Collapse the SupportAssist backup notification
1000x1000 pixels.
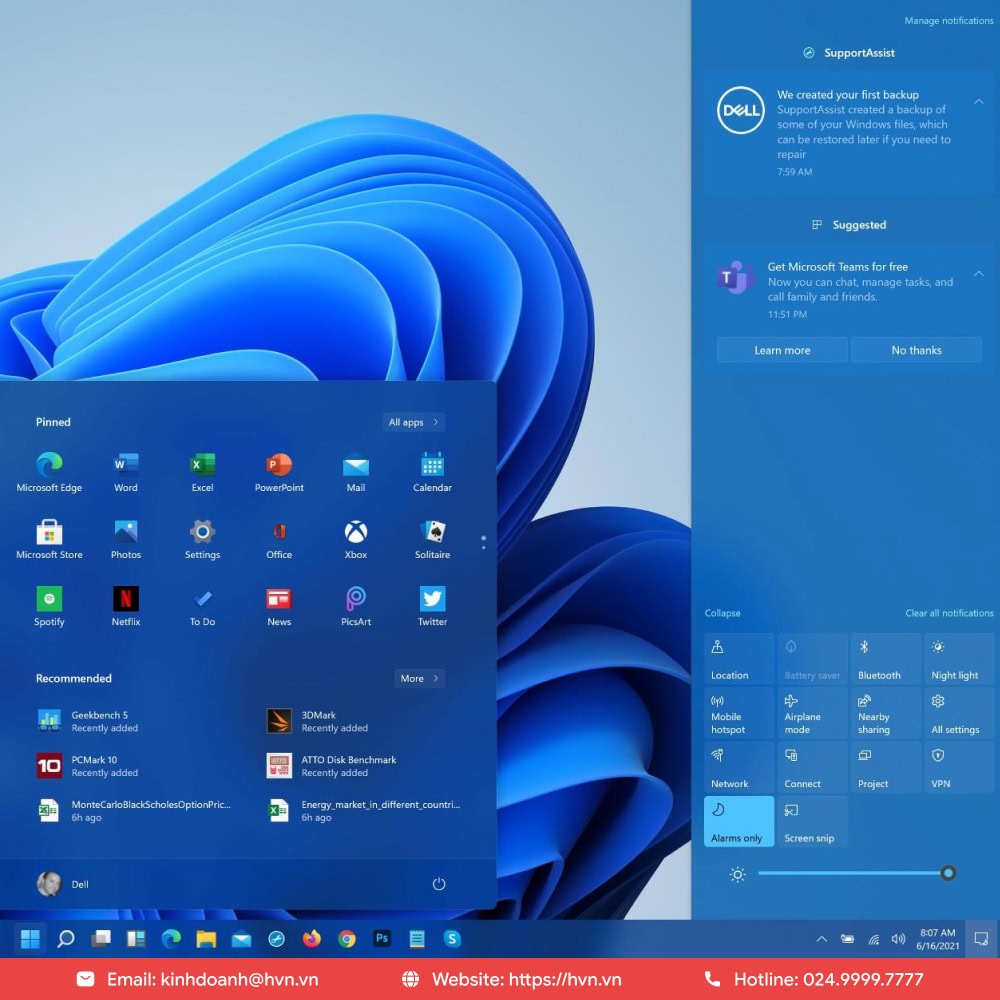pos(978,101)
